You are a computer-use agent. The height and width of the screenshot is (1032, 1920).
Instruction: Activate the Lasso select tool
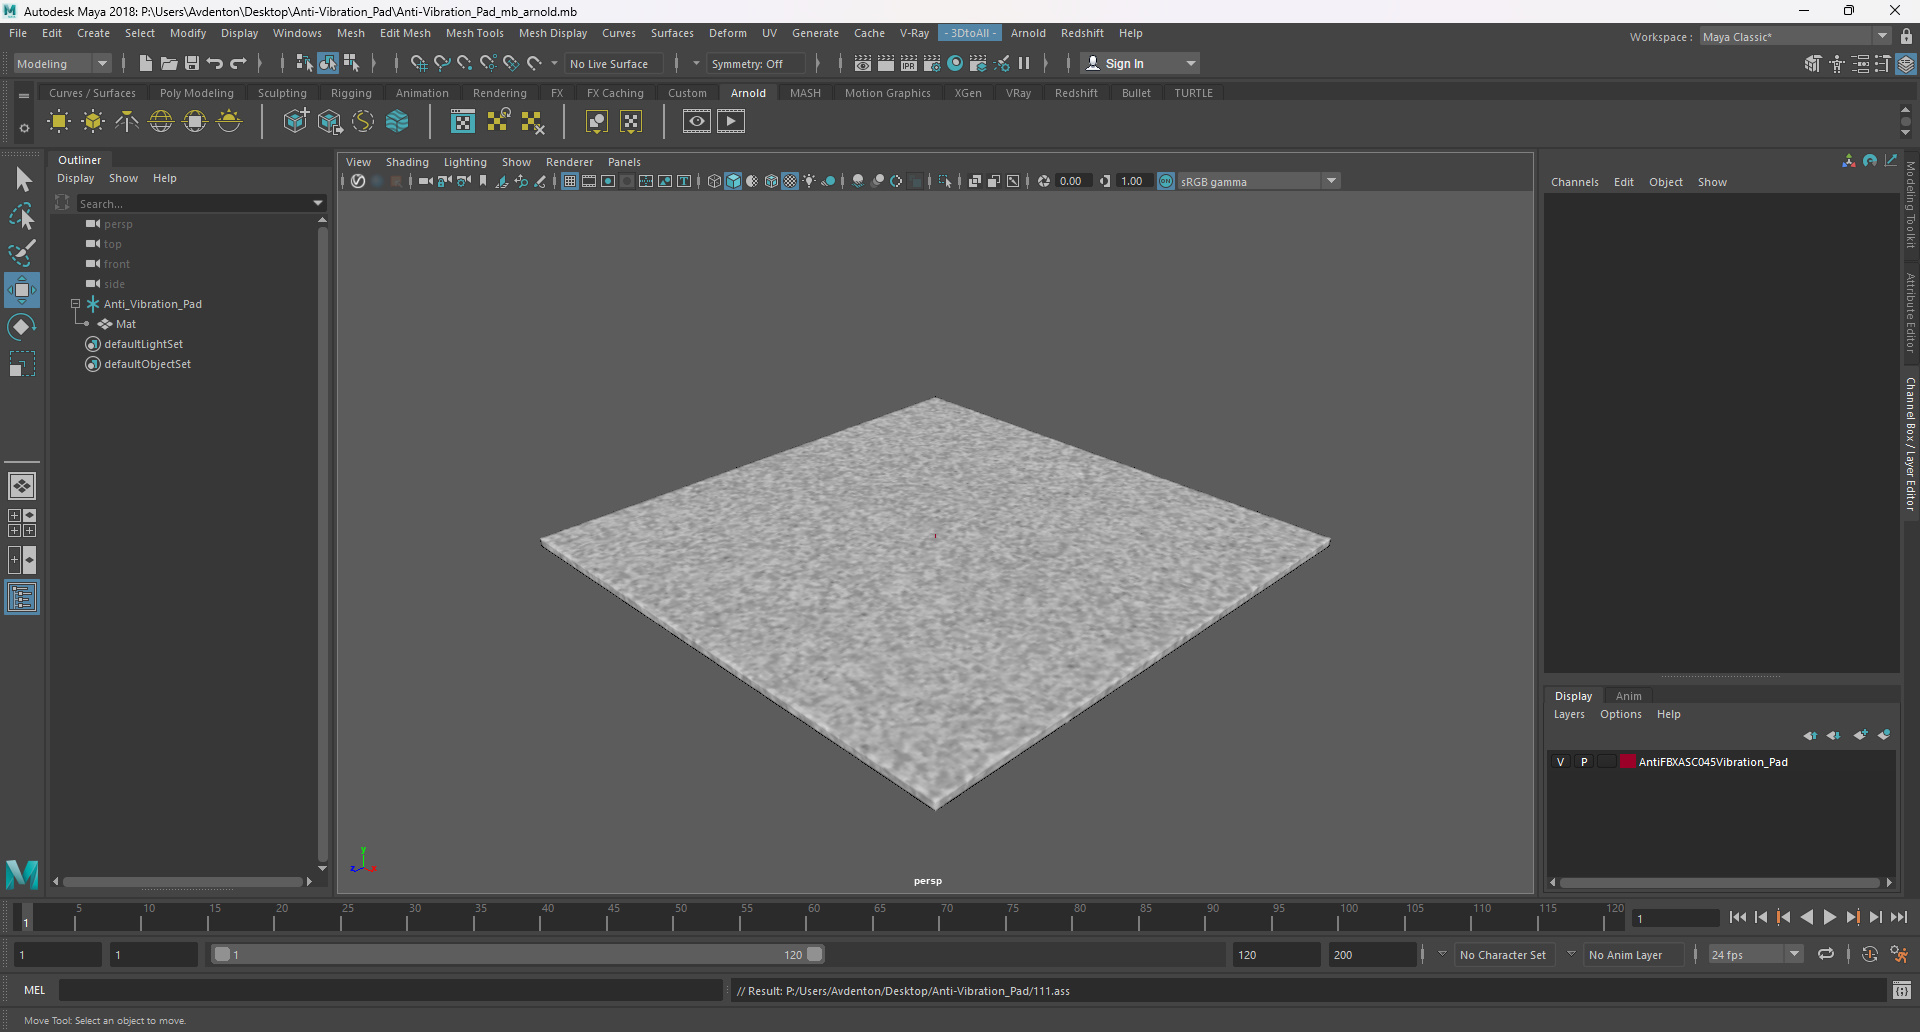(22, 216)
